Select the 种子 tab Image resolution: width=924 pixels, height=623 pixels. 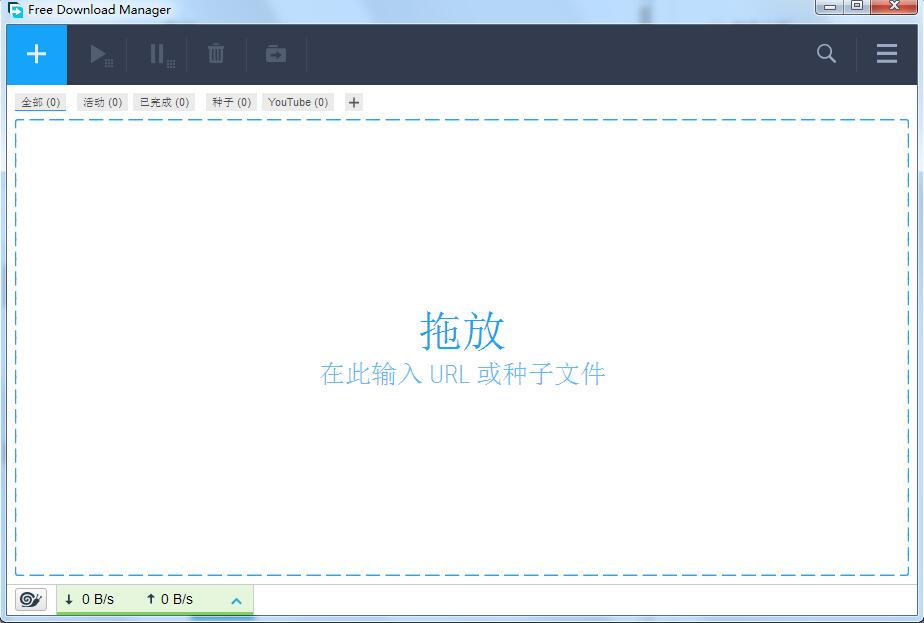coord(230,101)
